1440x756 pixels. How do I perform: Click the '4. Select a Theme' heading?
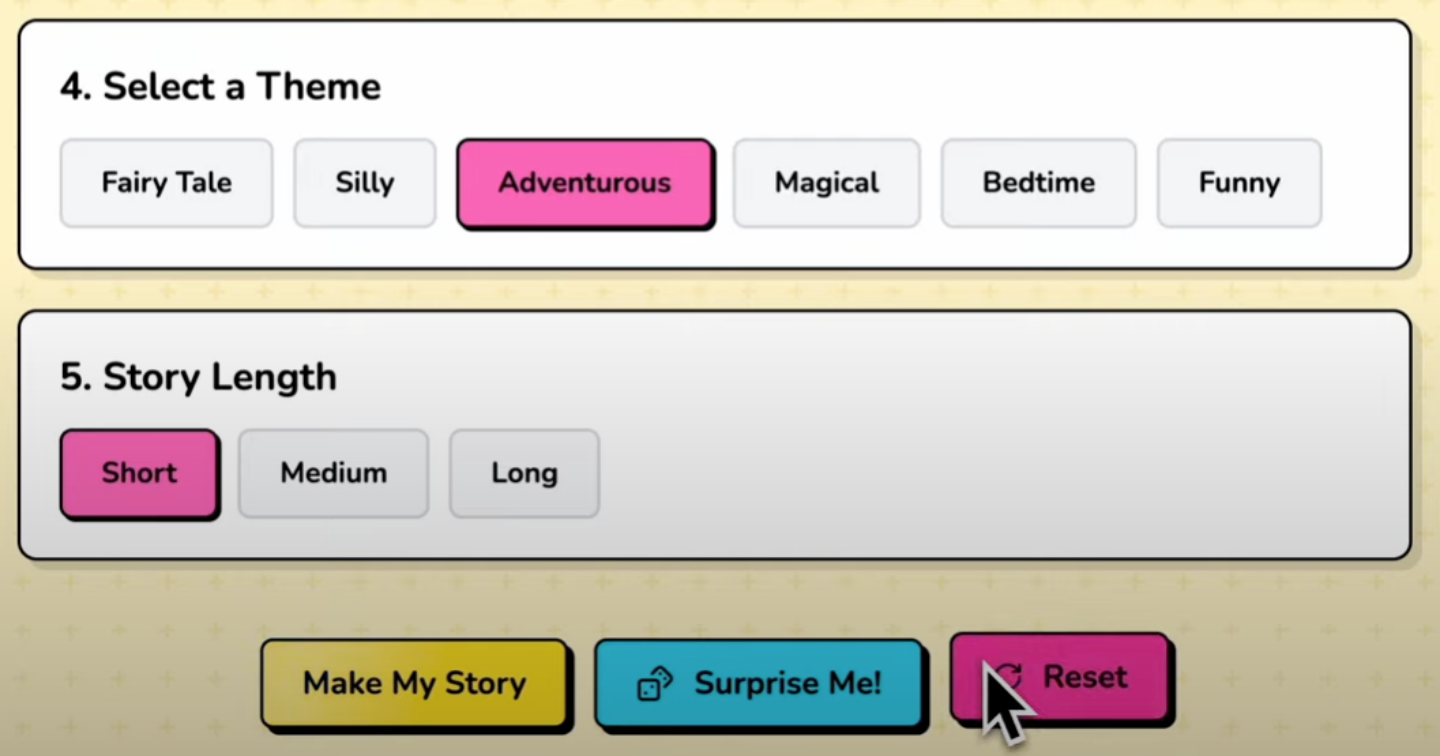(220, 87)
